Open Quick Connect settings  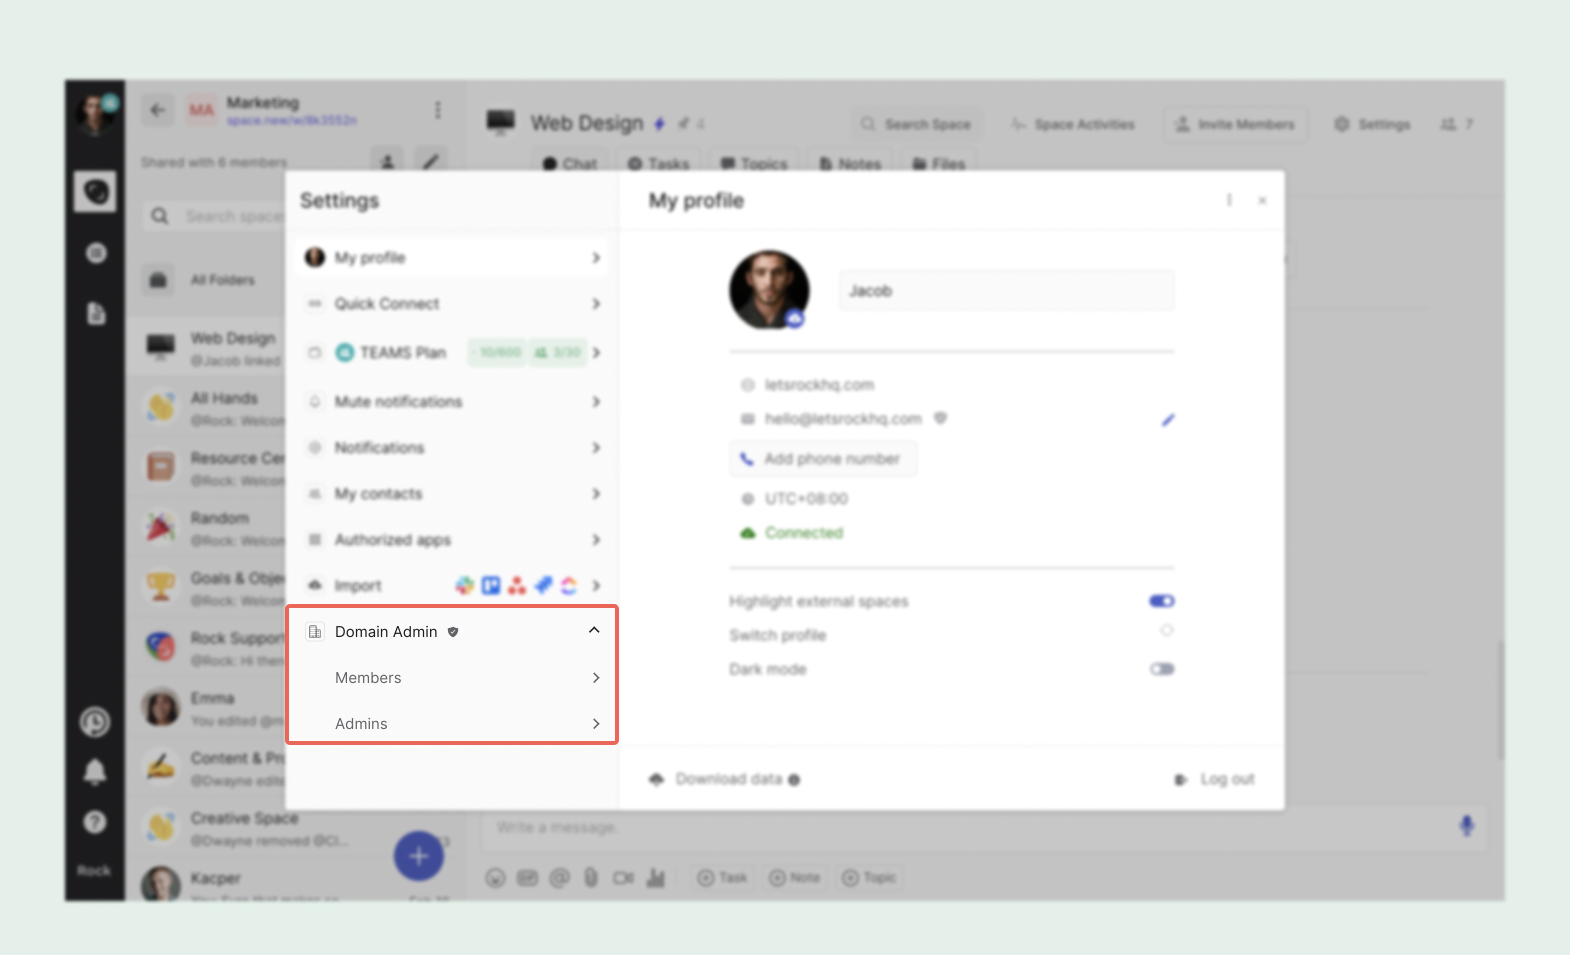point(453,304)
